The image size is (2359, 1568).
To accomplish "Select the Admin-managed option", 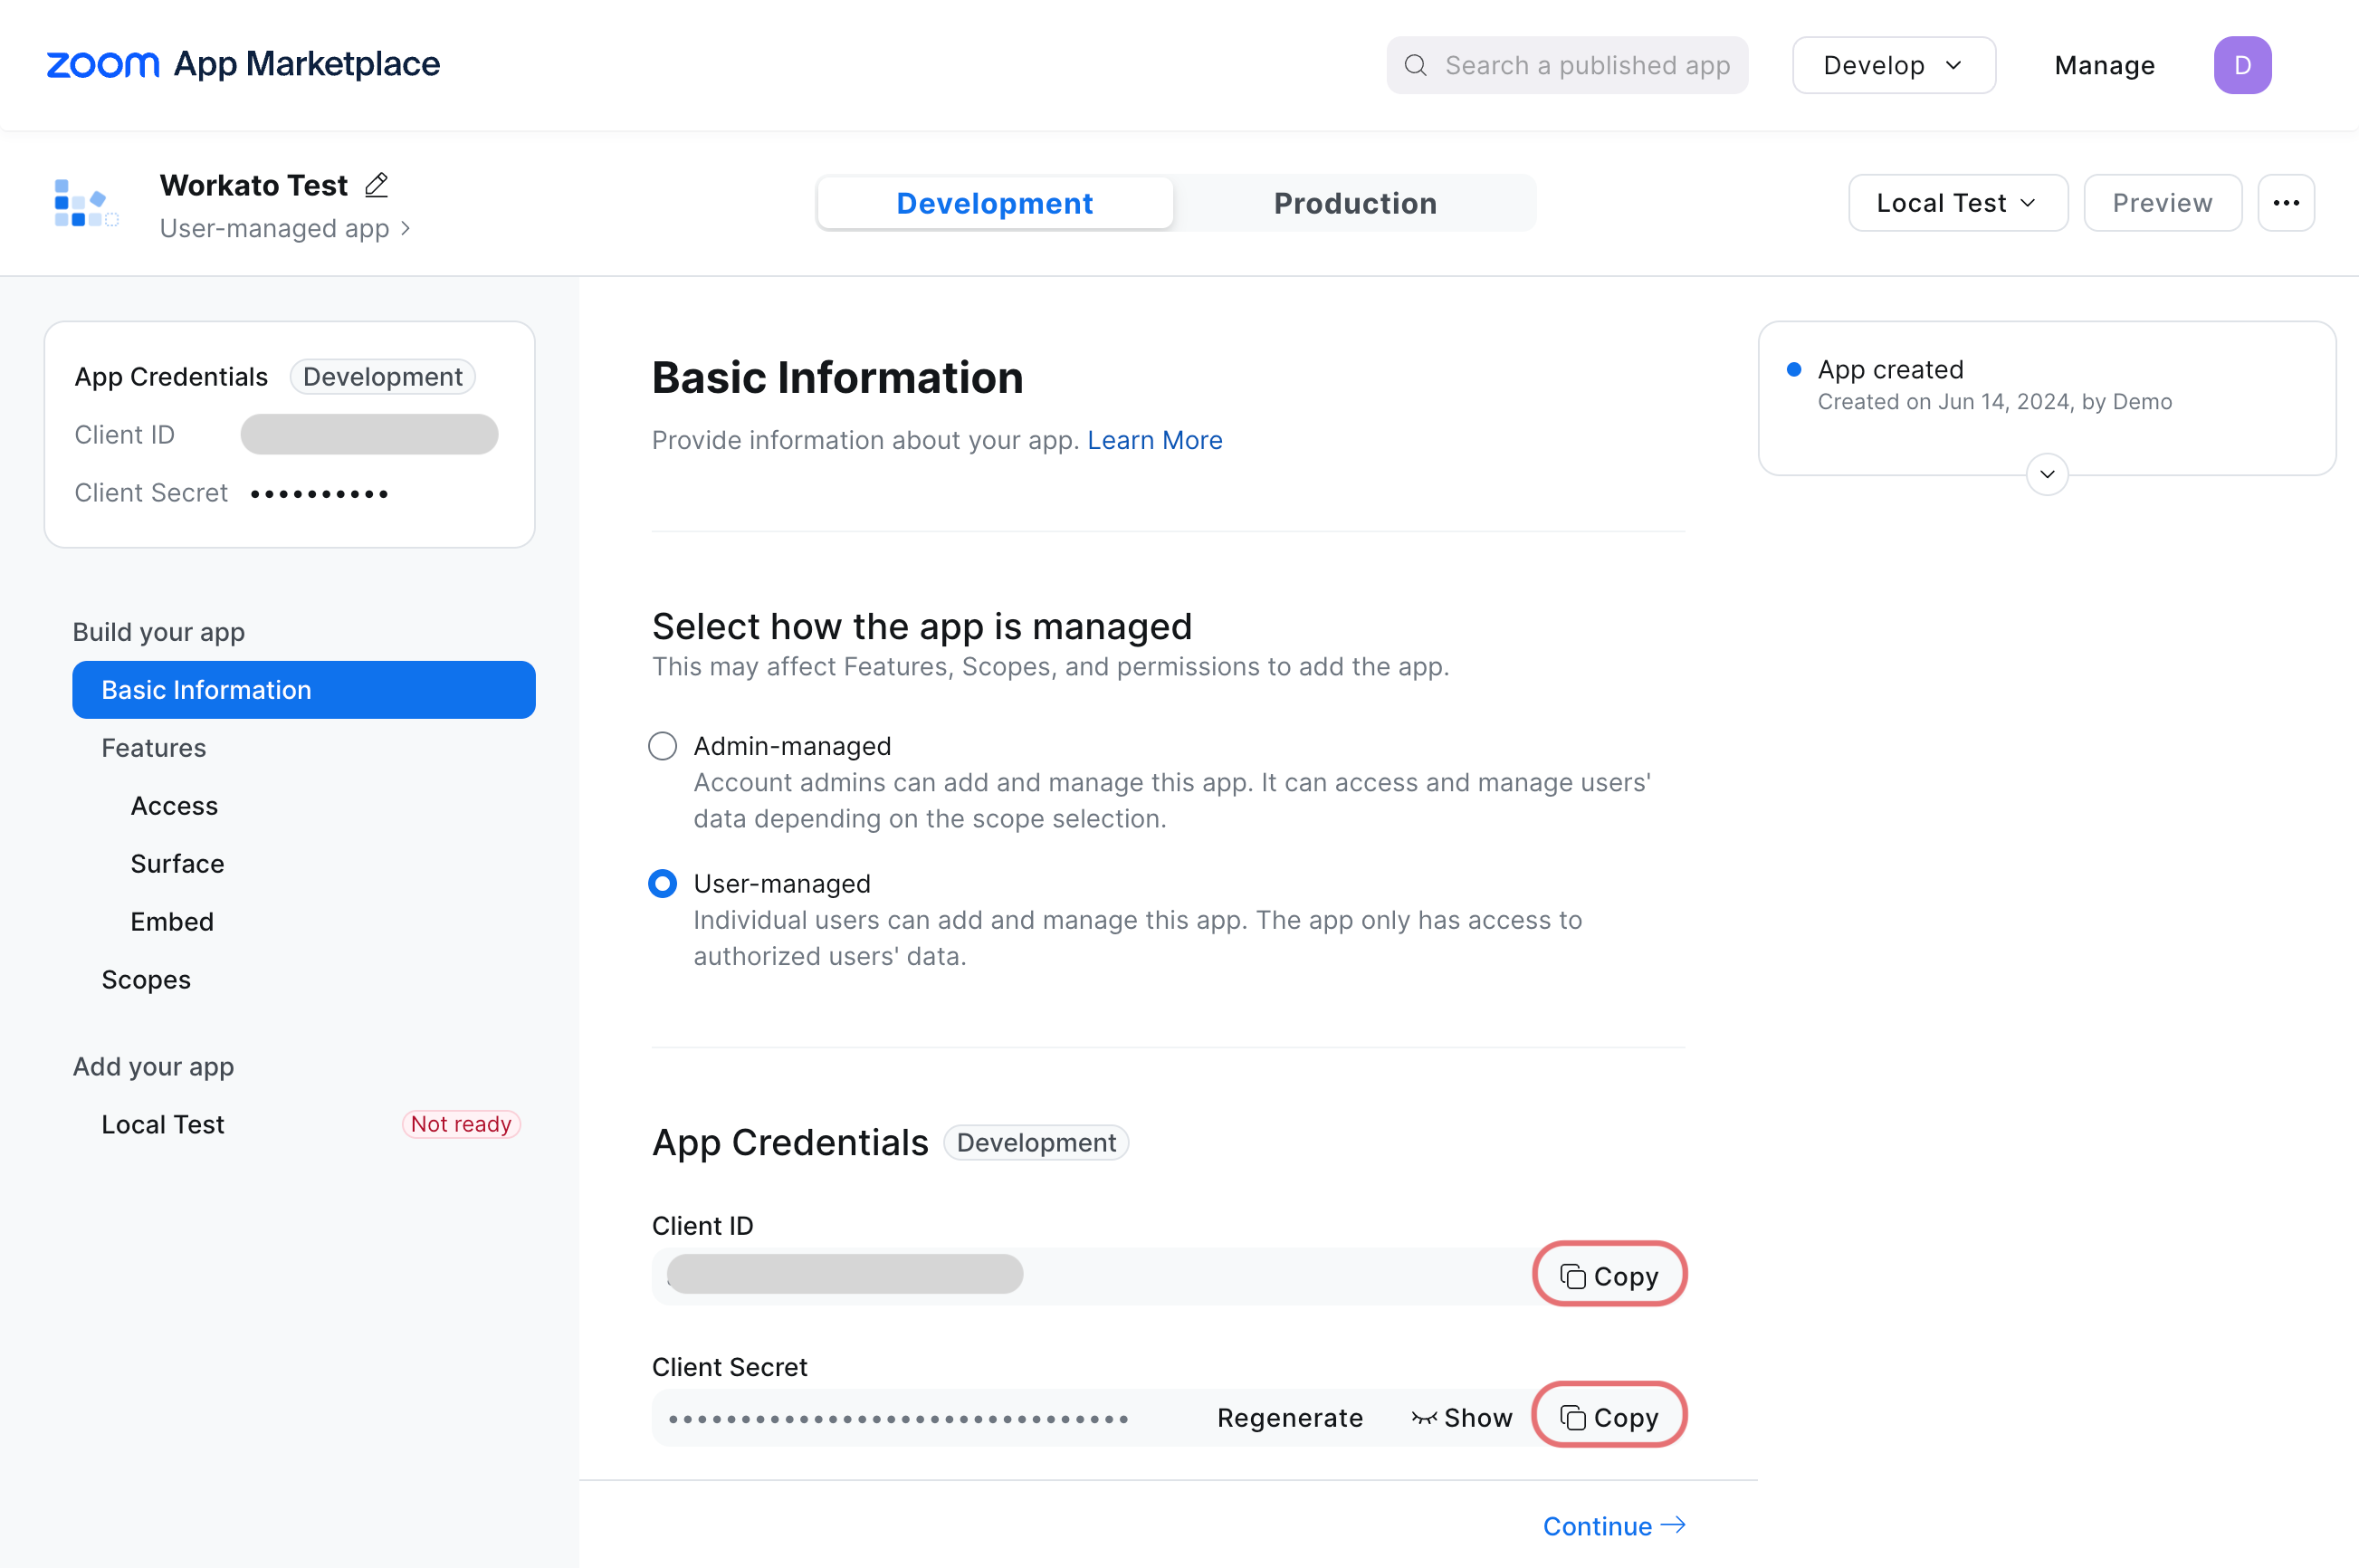I will pos(662,745).
